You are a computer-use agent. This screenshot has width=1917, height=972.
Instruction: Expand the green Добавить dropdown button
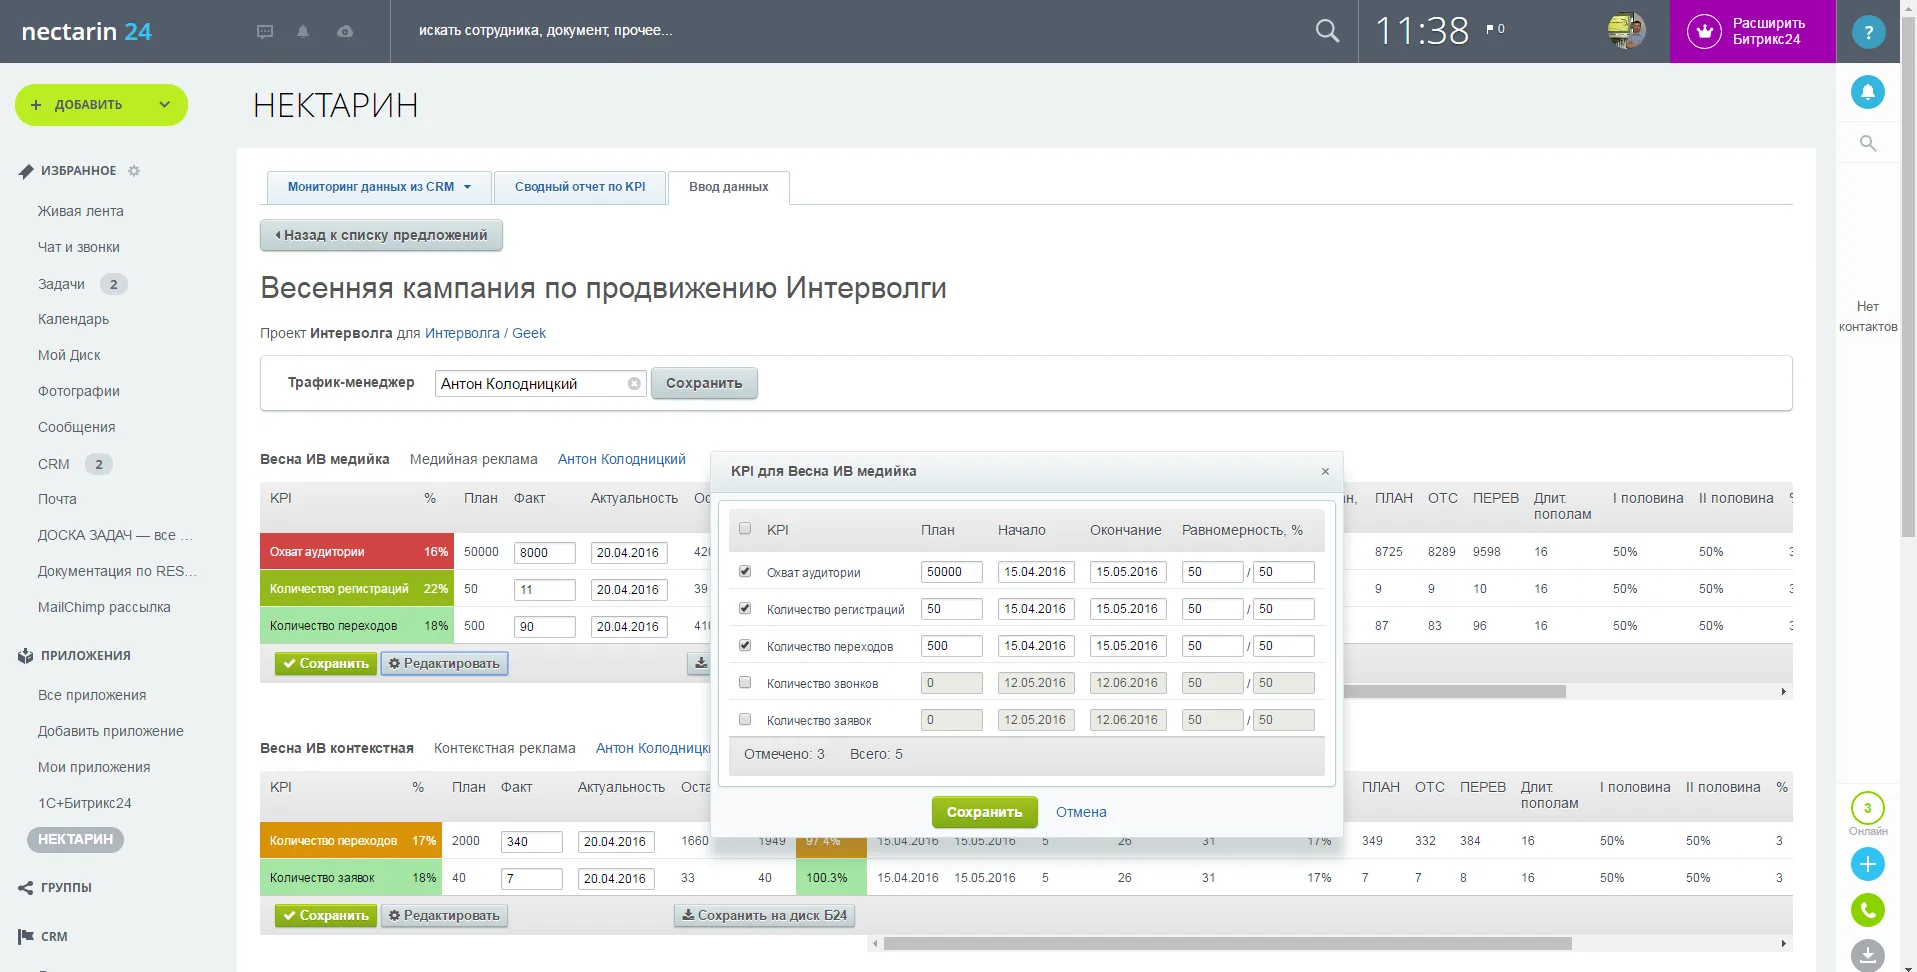click(x=165, y=105)
